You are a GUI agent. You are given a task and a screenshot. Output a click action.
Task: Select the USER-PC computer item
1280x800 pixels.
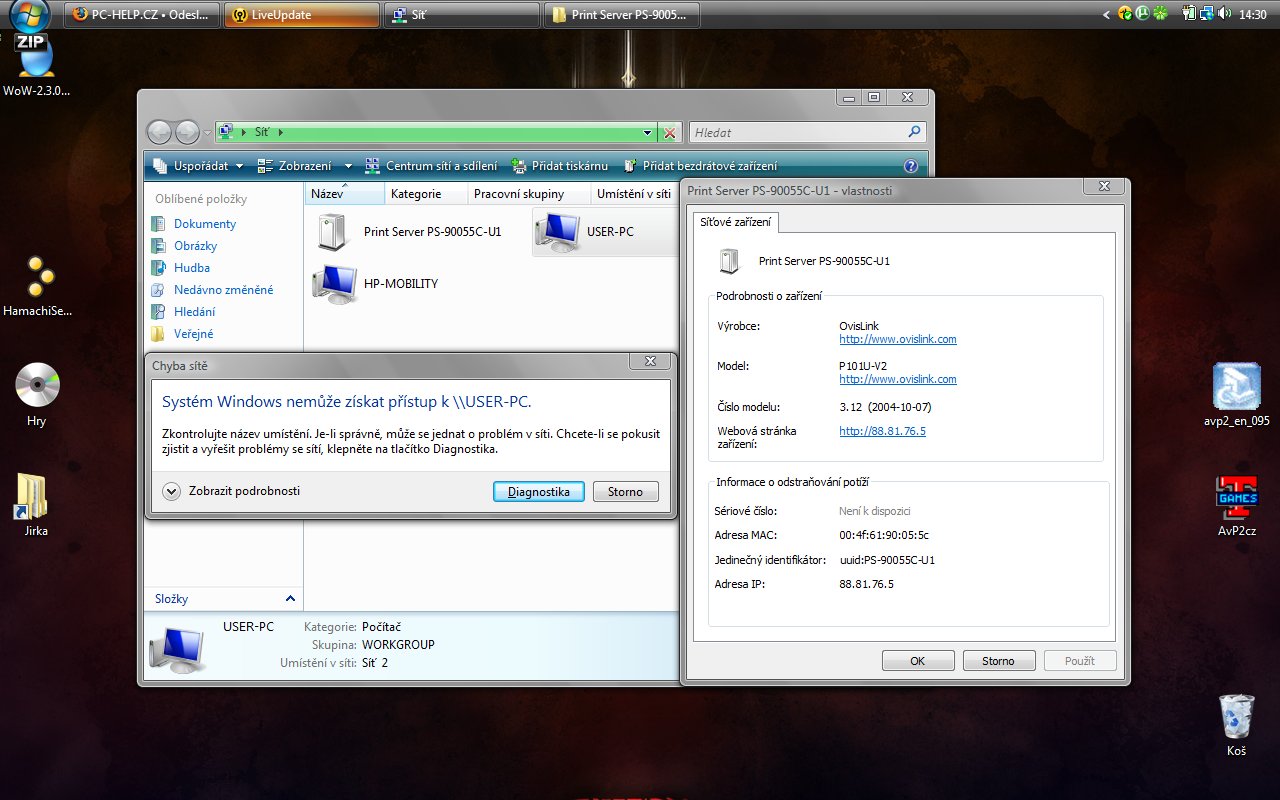(605, 232)
